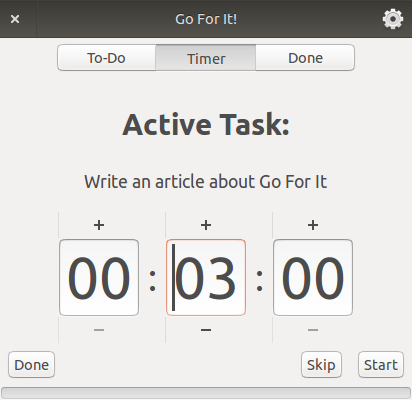Click the active task description text
Viewport: 412px width, 400px height.
(x=206, y=182)
